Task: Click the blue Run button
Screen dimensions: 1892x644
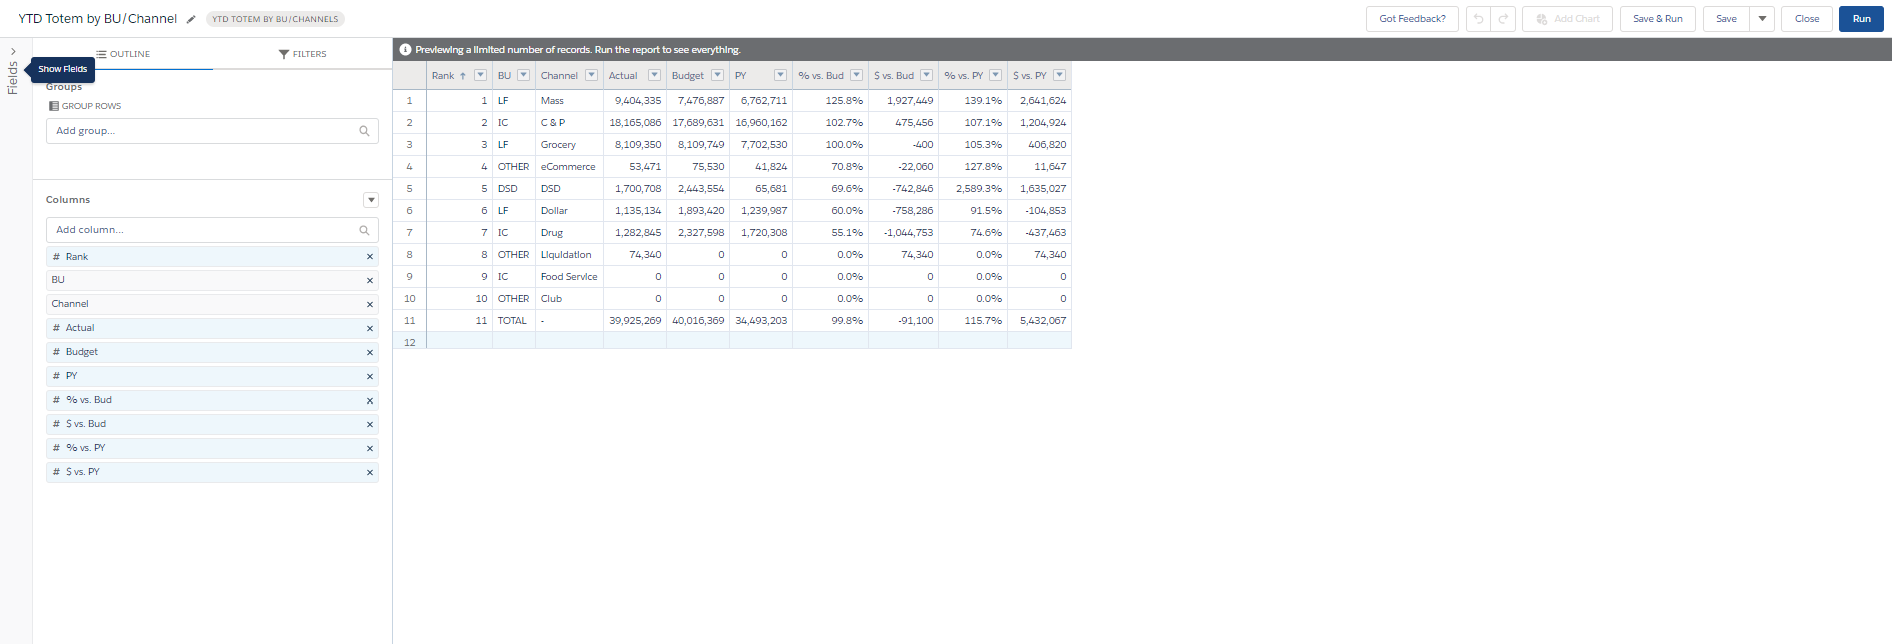Action: click(1861, 19)
